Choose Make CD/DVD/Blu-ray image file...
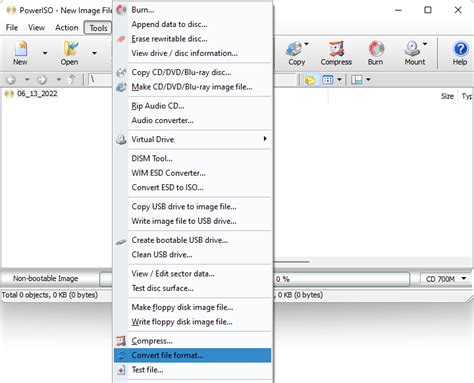This screenshot has width=474, height=383. point(193,87)
